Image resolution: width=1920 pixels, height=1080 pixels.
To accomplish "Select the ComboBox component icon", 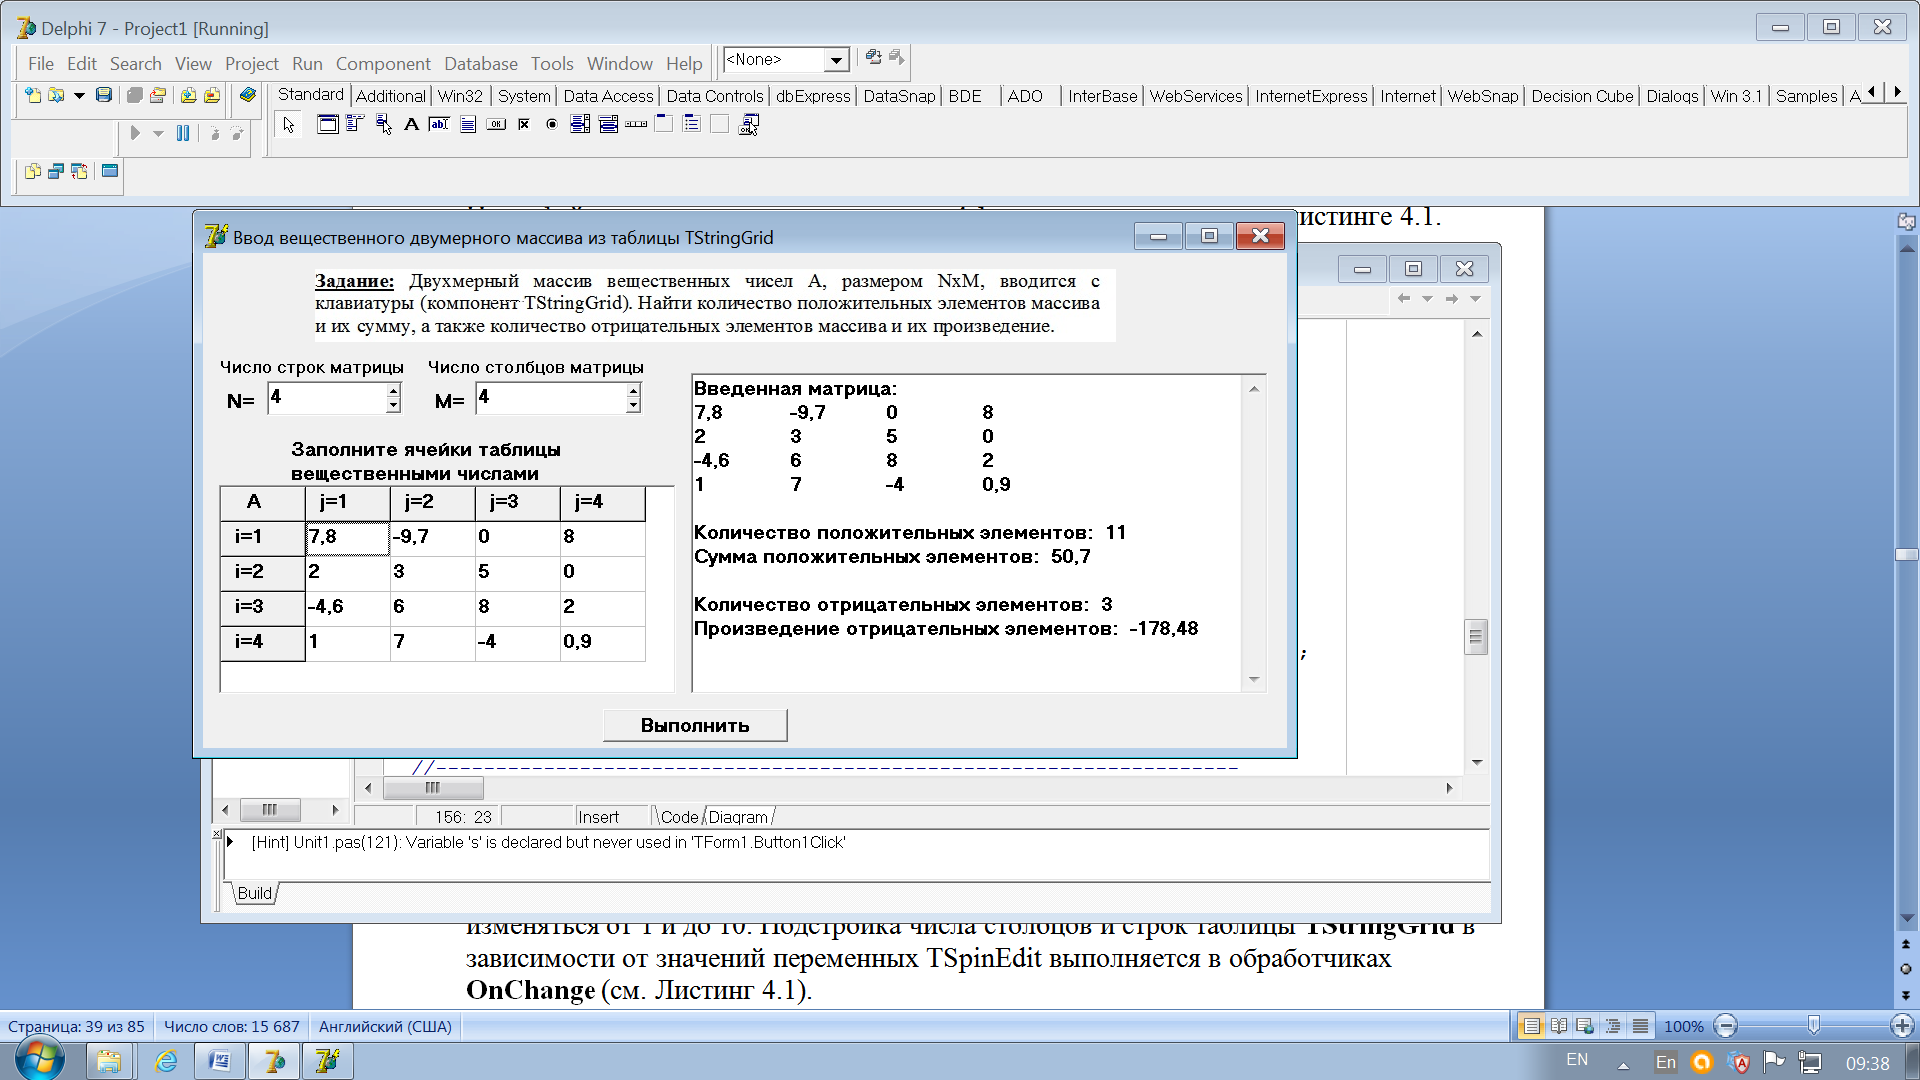I will point(608,124).
